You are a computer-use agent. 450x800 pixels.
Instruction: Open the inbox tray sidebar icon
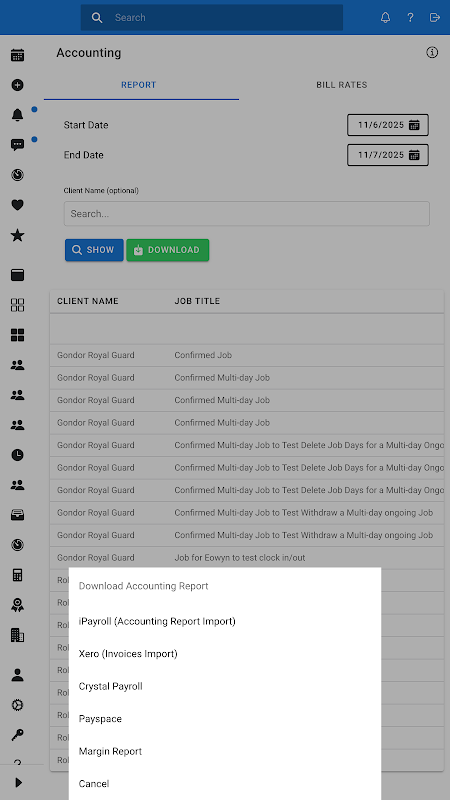tap(17, 515)
